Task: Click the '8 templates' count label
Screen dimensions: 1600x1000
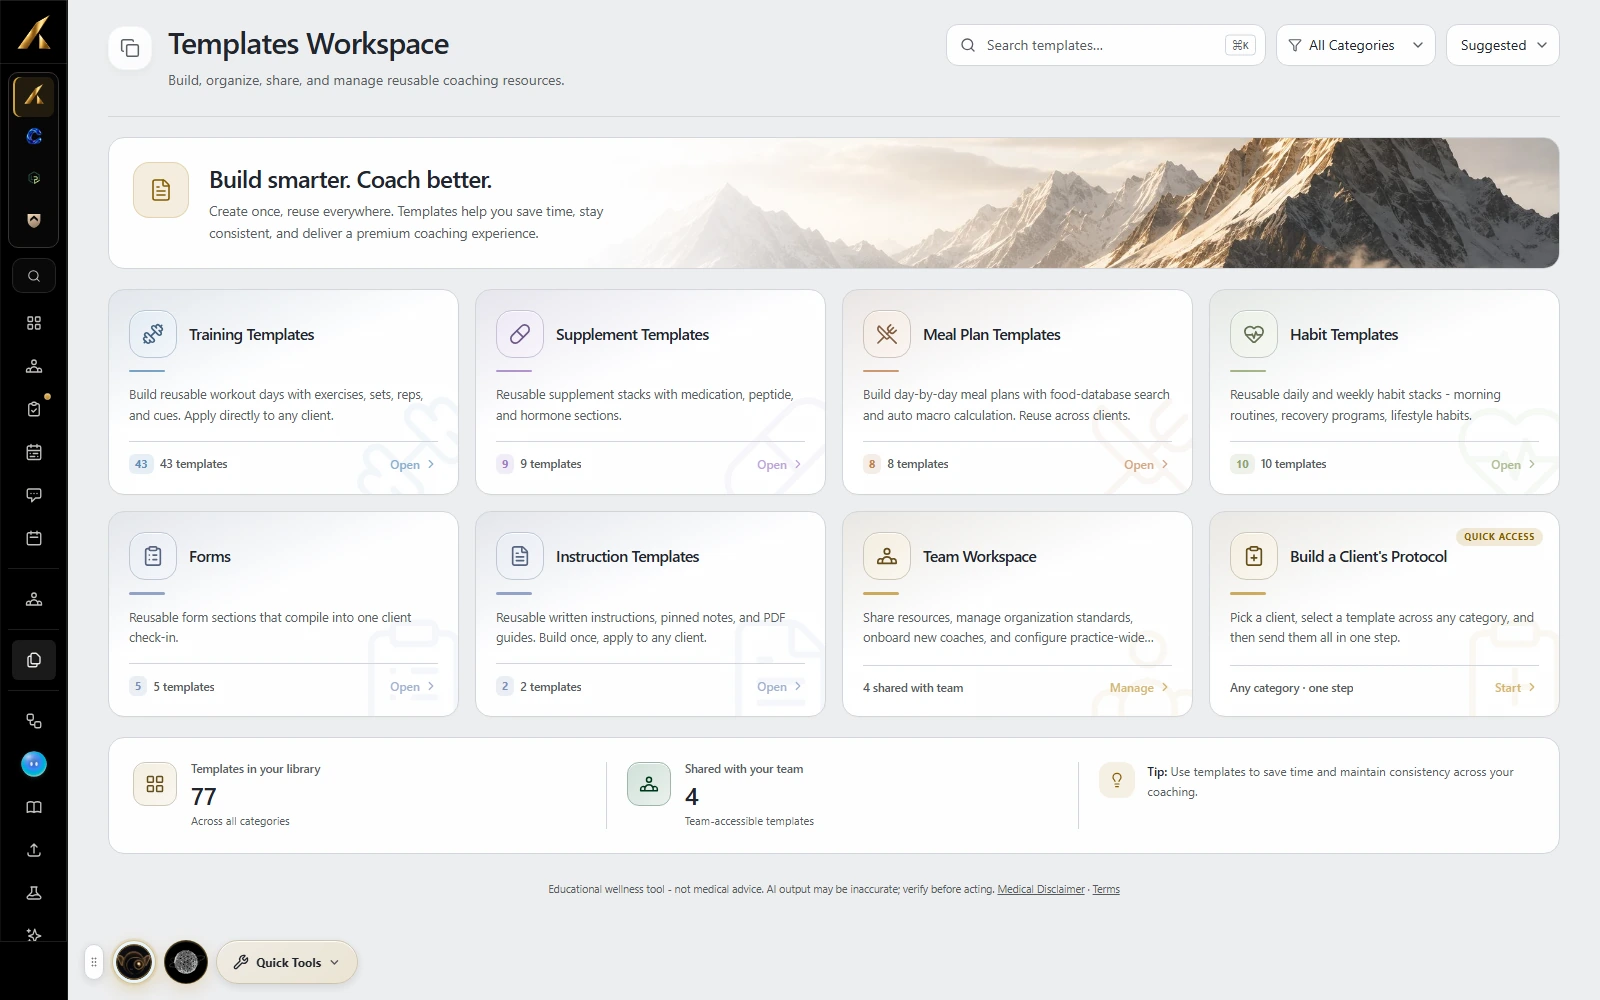Action: 918,464
